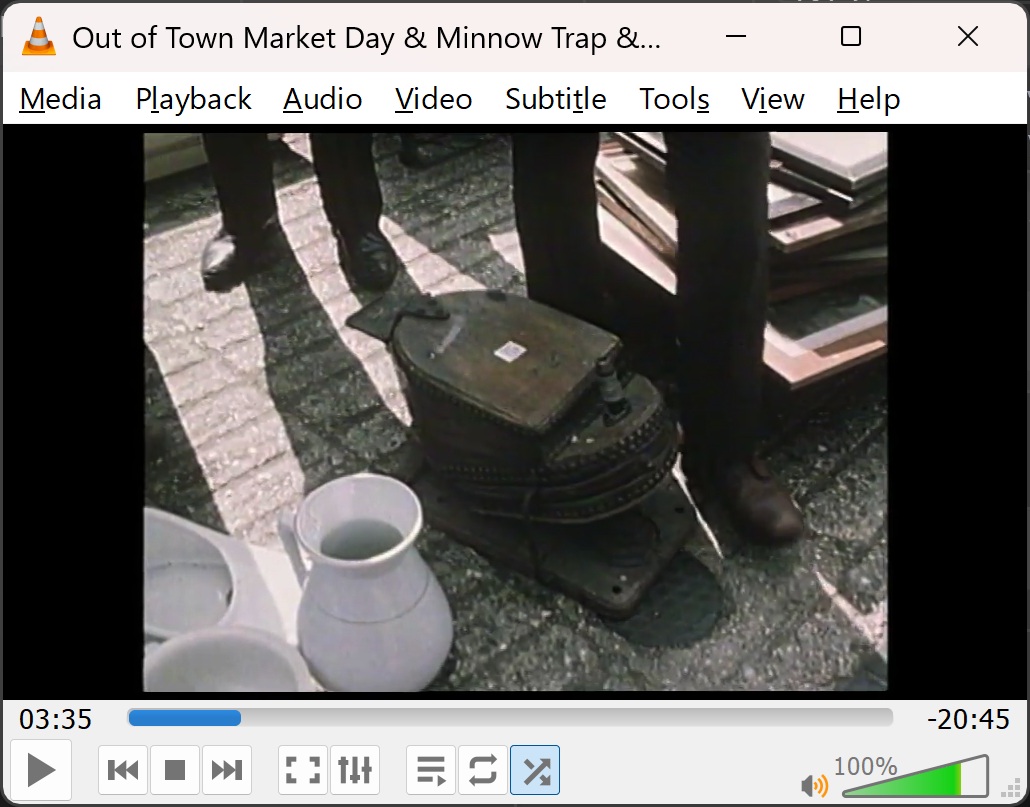The width and height of the screenshot is (1030, 807).
Task: Minimize the VLC window
Action: [x=736, y=36]
